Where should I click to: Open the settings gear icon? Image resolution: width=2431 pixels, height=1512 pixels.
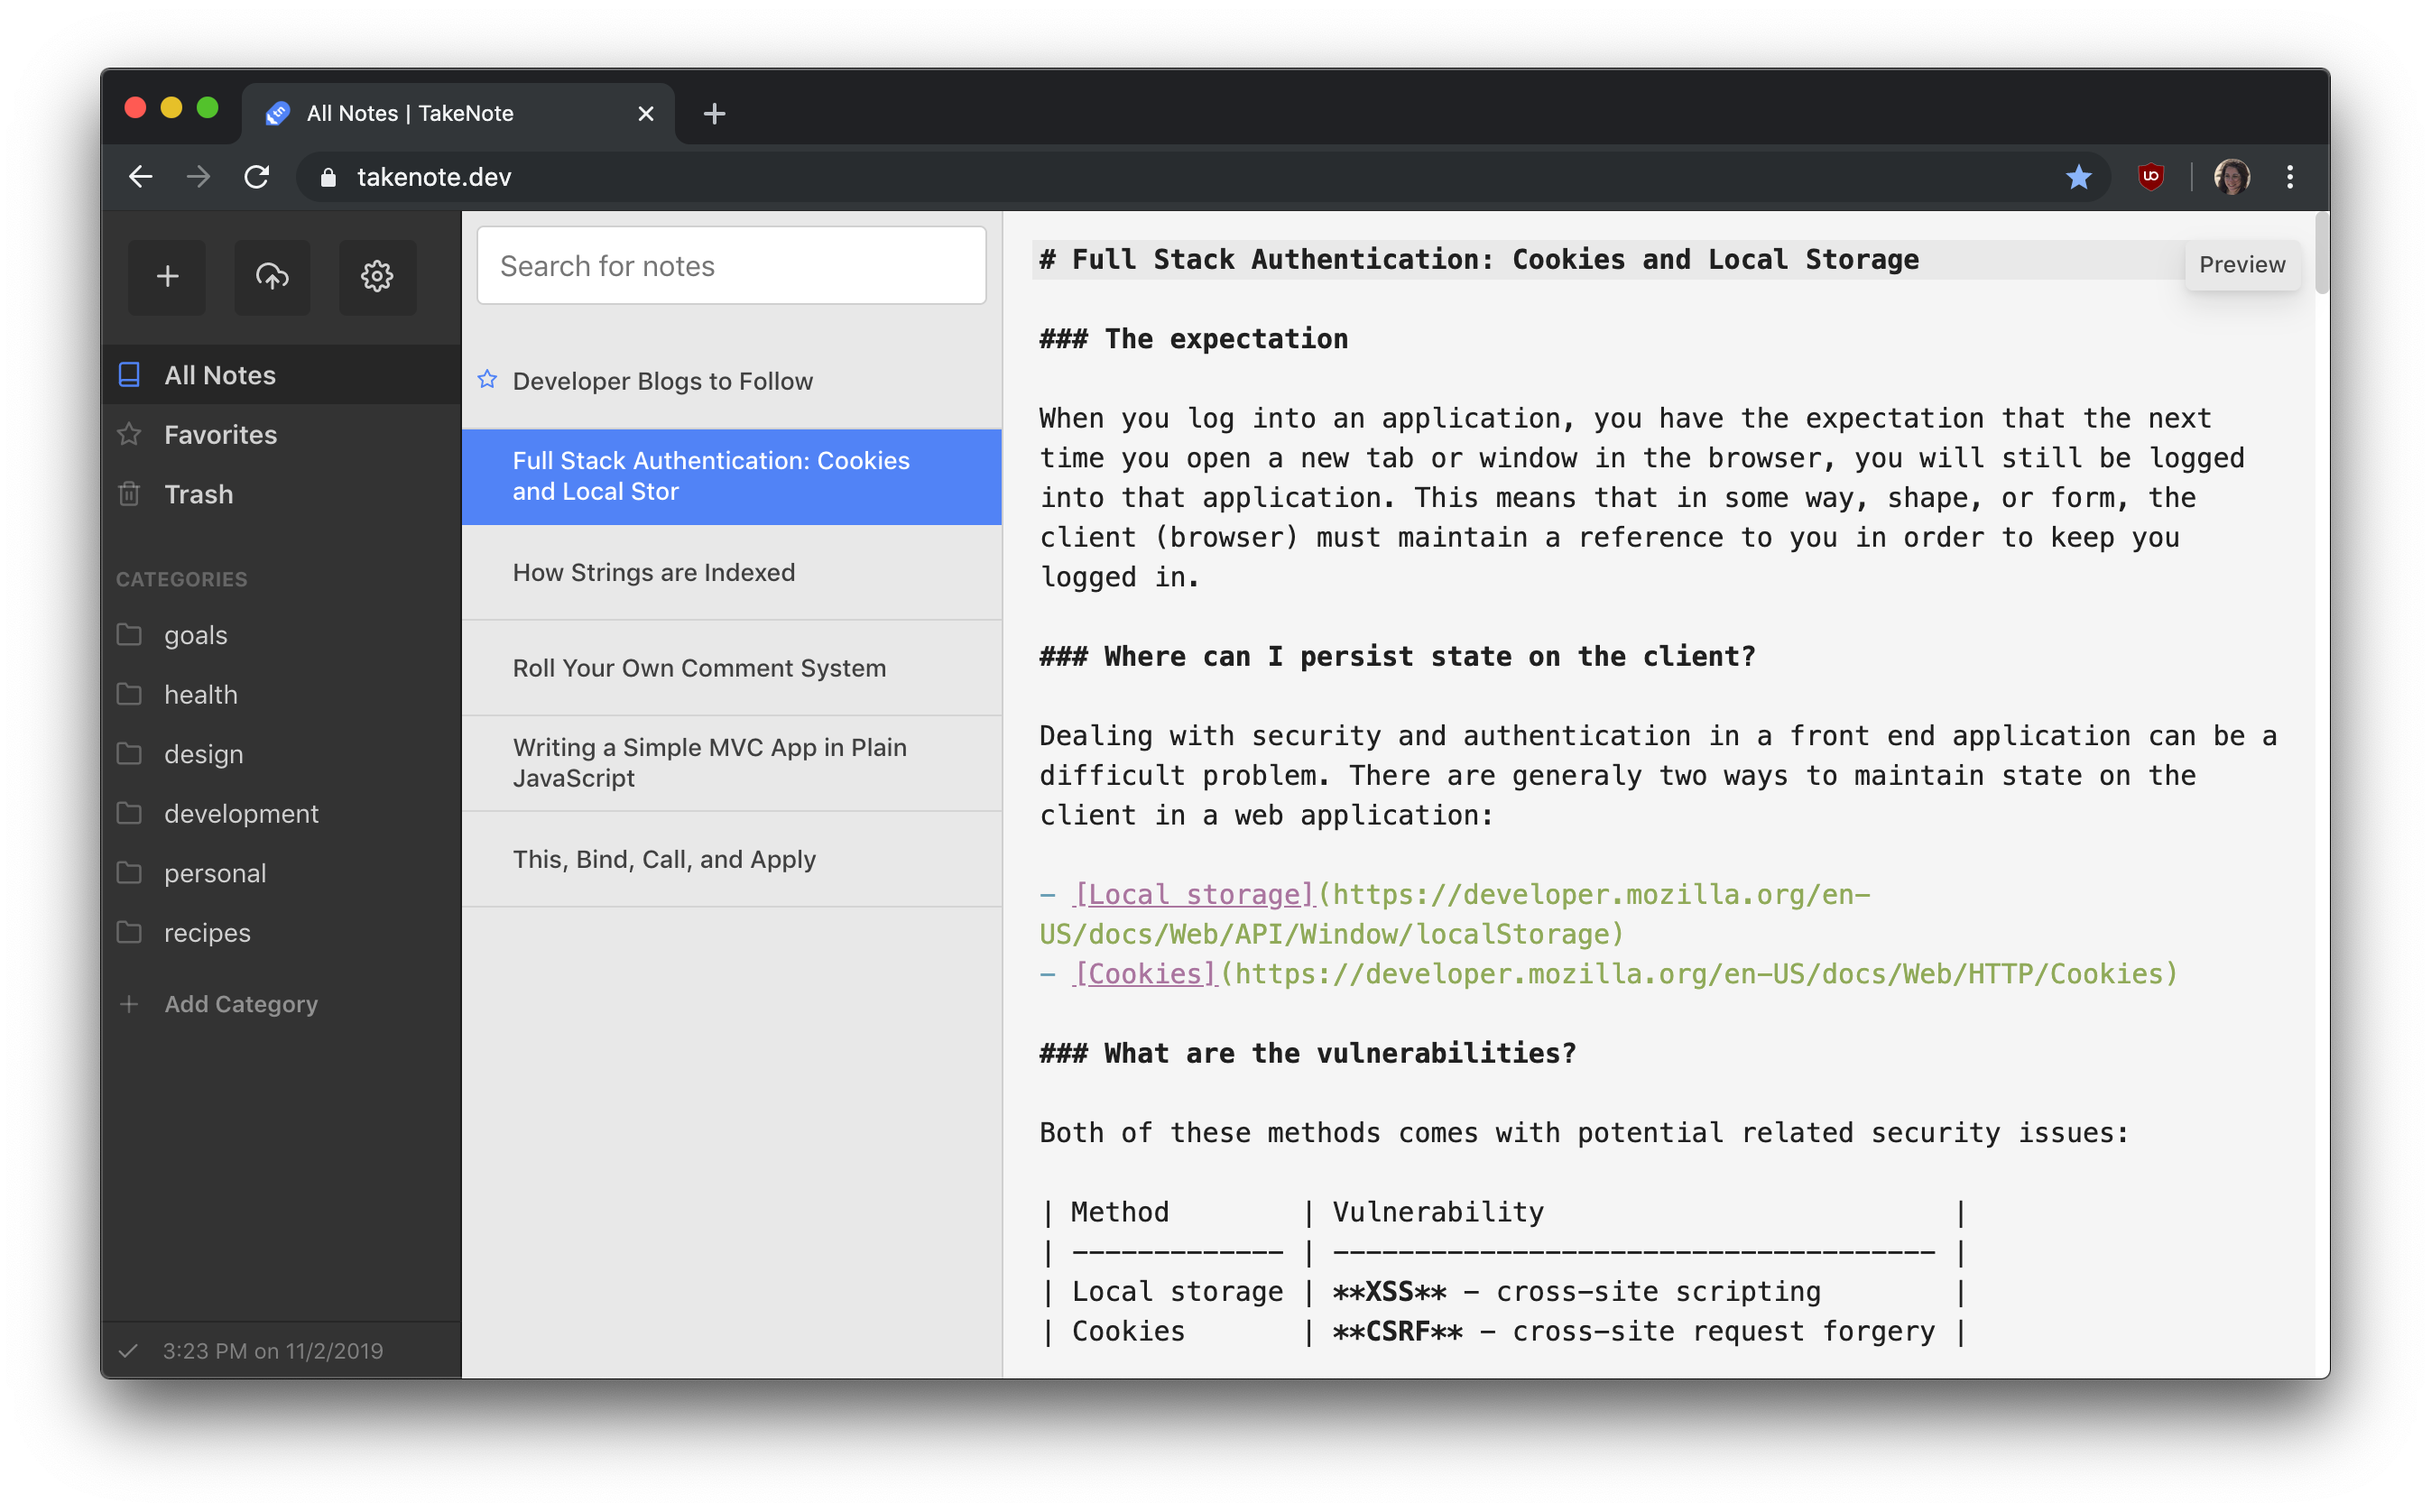click(x=374, y=275)
